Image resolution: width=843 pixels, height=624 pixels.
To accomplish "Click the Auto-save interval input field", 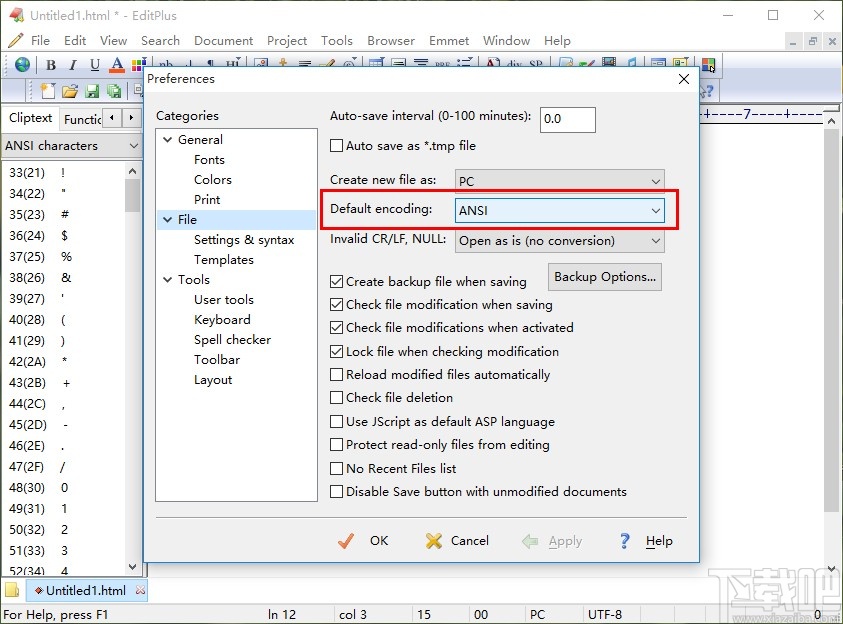I will pos(568,119).
